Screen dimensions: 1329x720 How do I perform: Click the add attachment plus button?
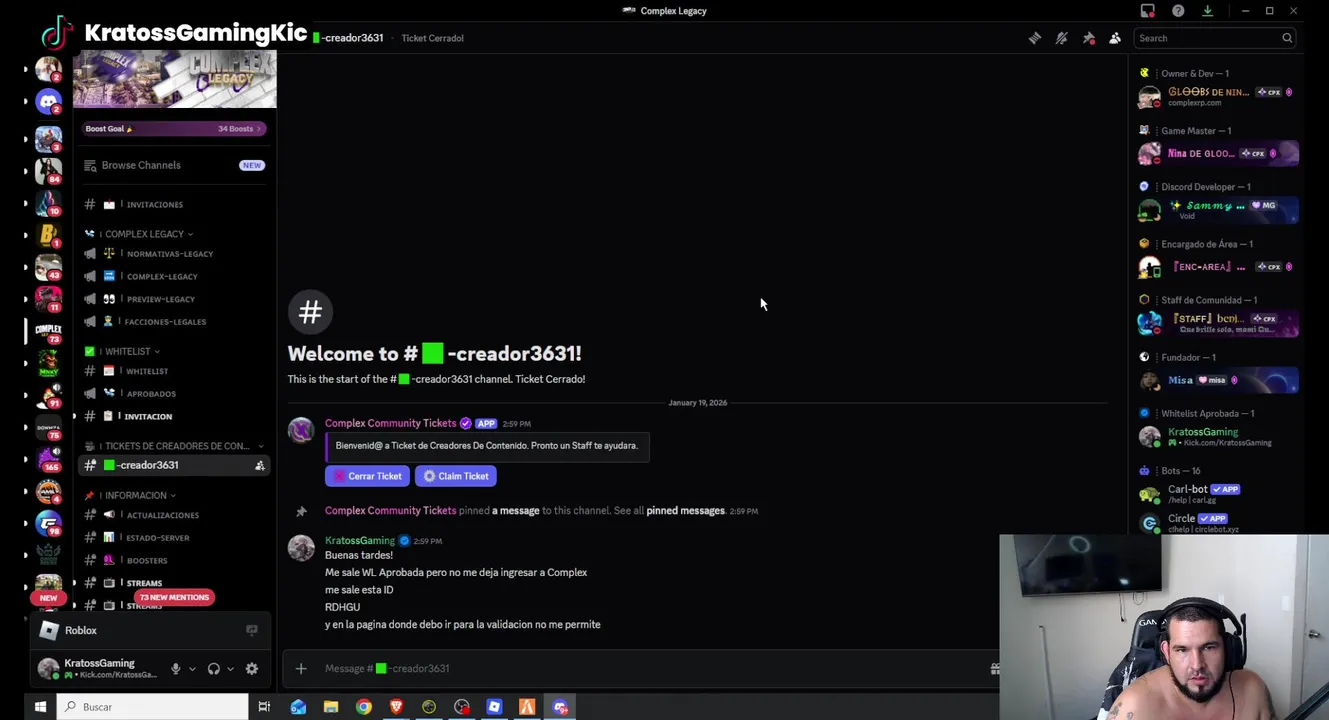point(301,668)
